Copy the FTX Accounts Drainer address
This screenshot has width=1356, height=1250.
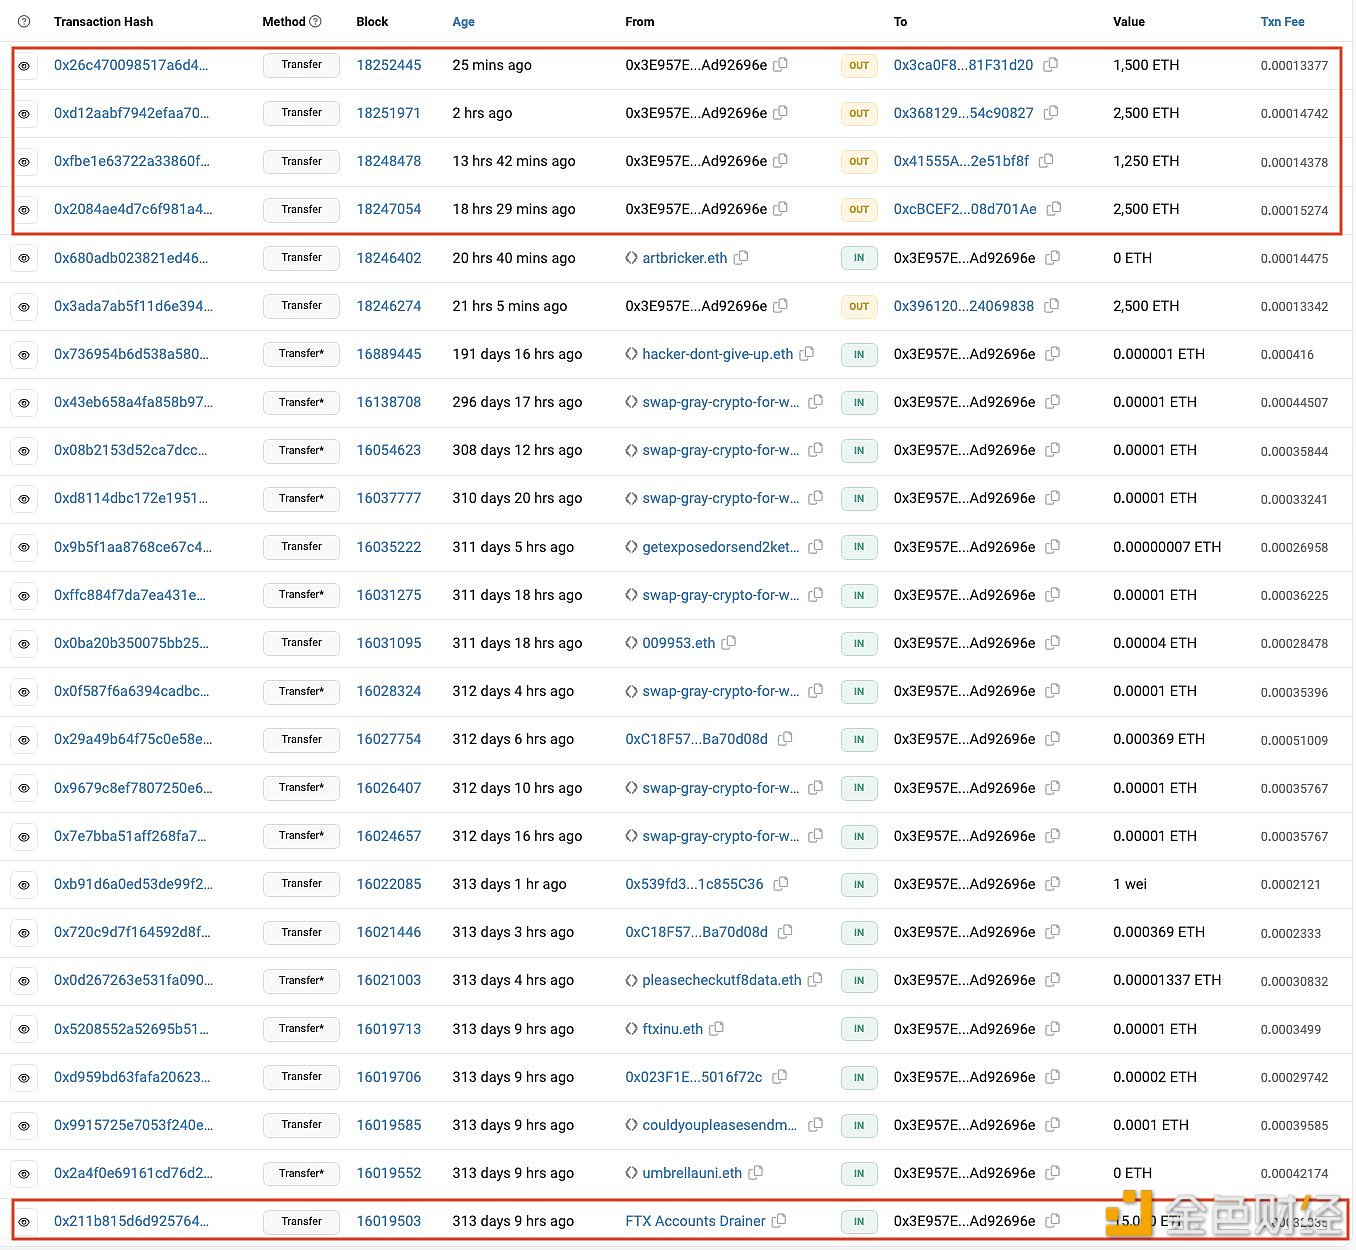[x=780, y=1220]
